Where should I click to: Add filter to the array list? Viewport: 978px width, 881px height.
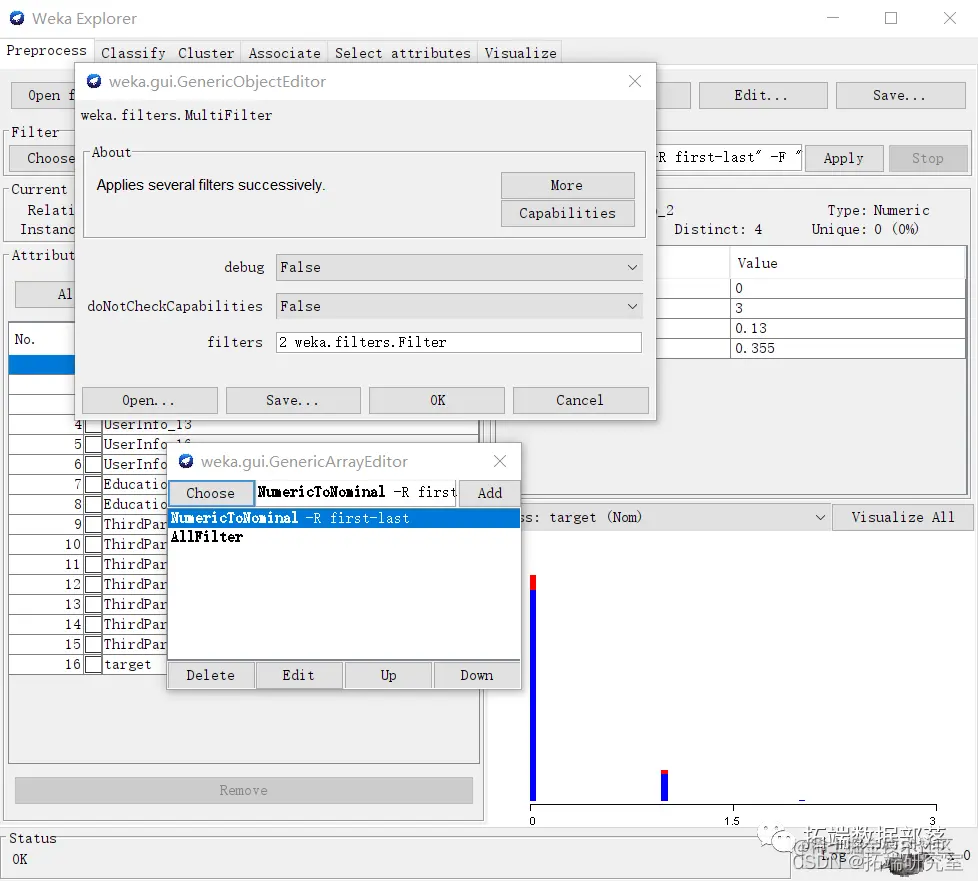[x=490, y=493]
